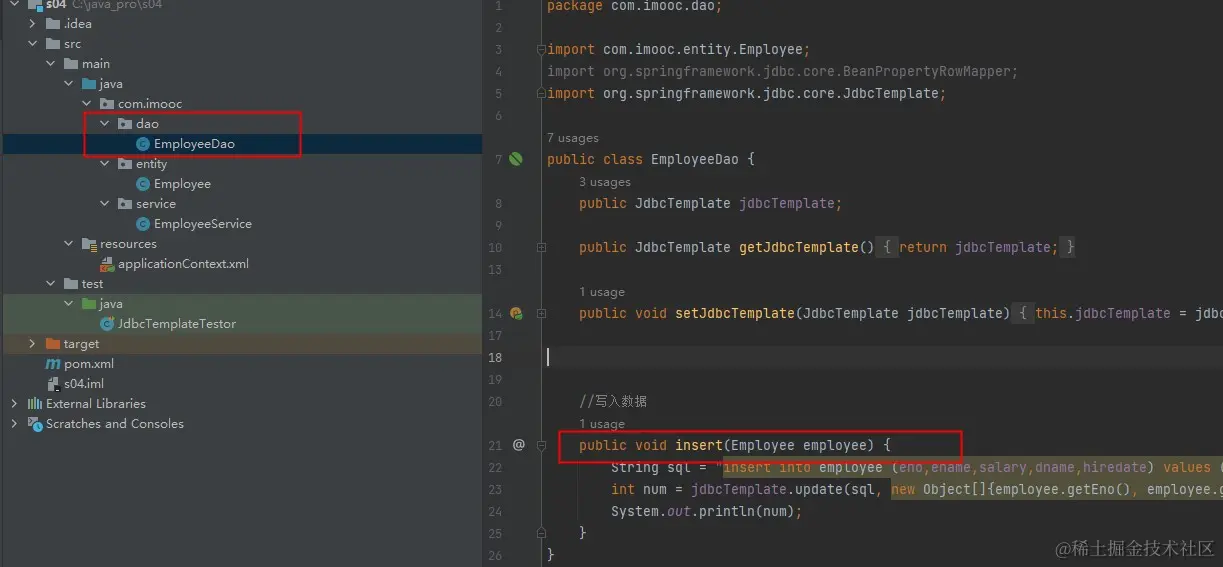Image resolution: width=1223 pixels, height=567 pixels.
Task: Open the '3 usages' hint above jdbcTemplate field
Action: click(605, 182)
